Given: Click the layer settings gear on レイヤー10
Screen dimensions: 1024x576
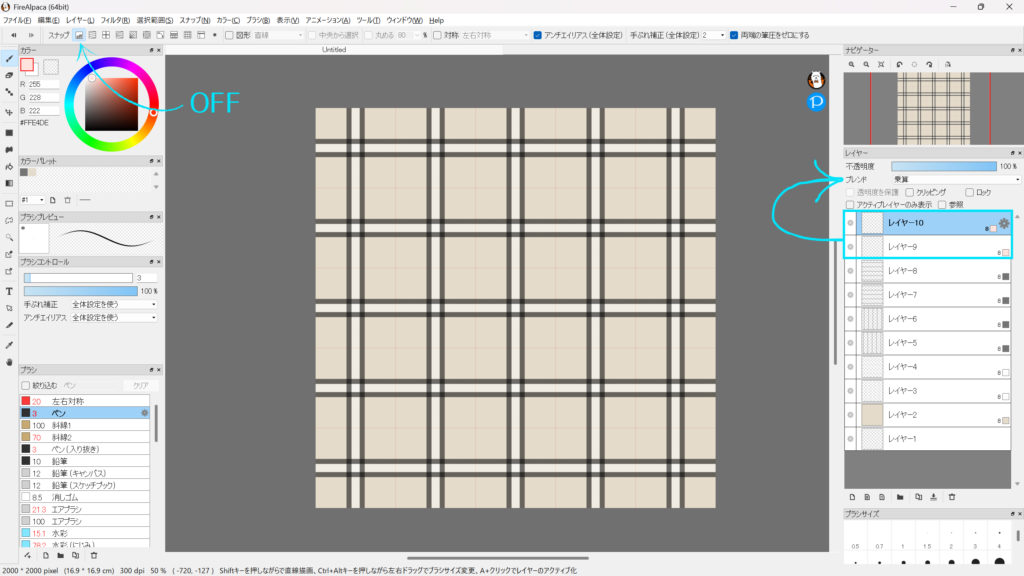Looking at the screenshot, I should (x=1004, y=223).
